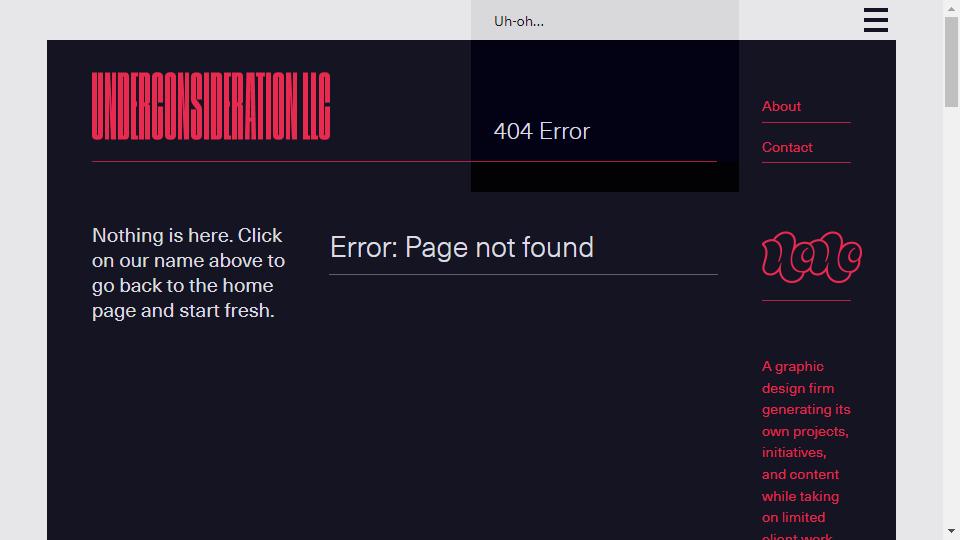Click the graphic design firm description text
Viewport: 960px width, 540px height.
tap(806, 452)
